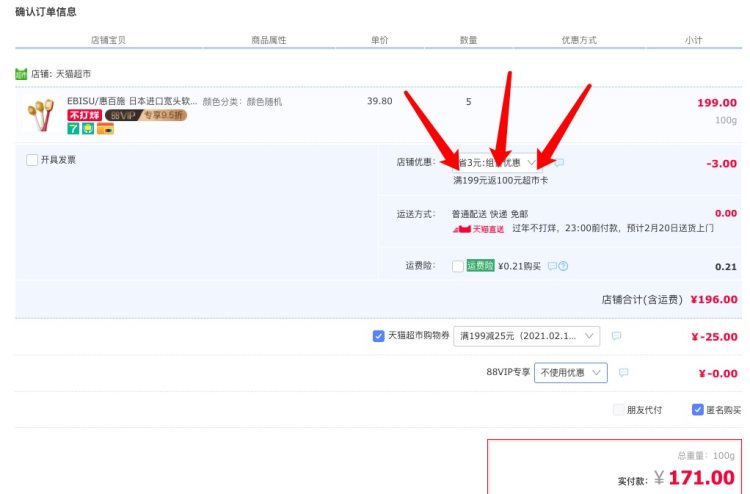Click the yellow credit card badge icon
750x494 pixels.
click(105, 129)
